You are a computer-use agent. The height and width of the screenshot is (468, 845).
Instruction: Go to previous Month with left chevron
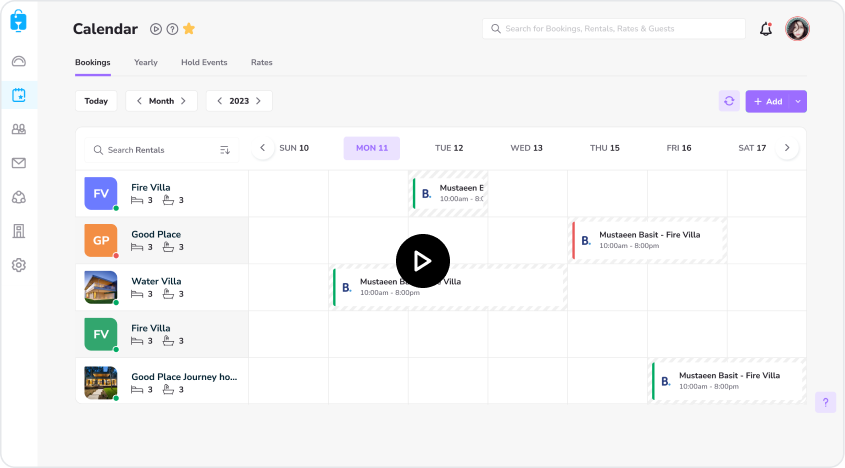[137, 101]
